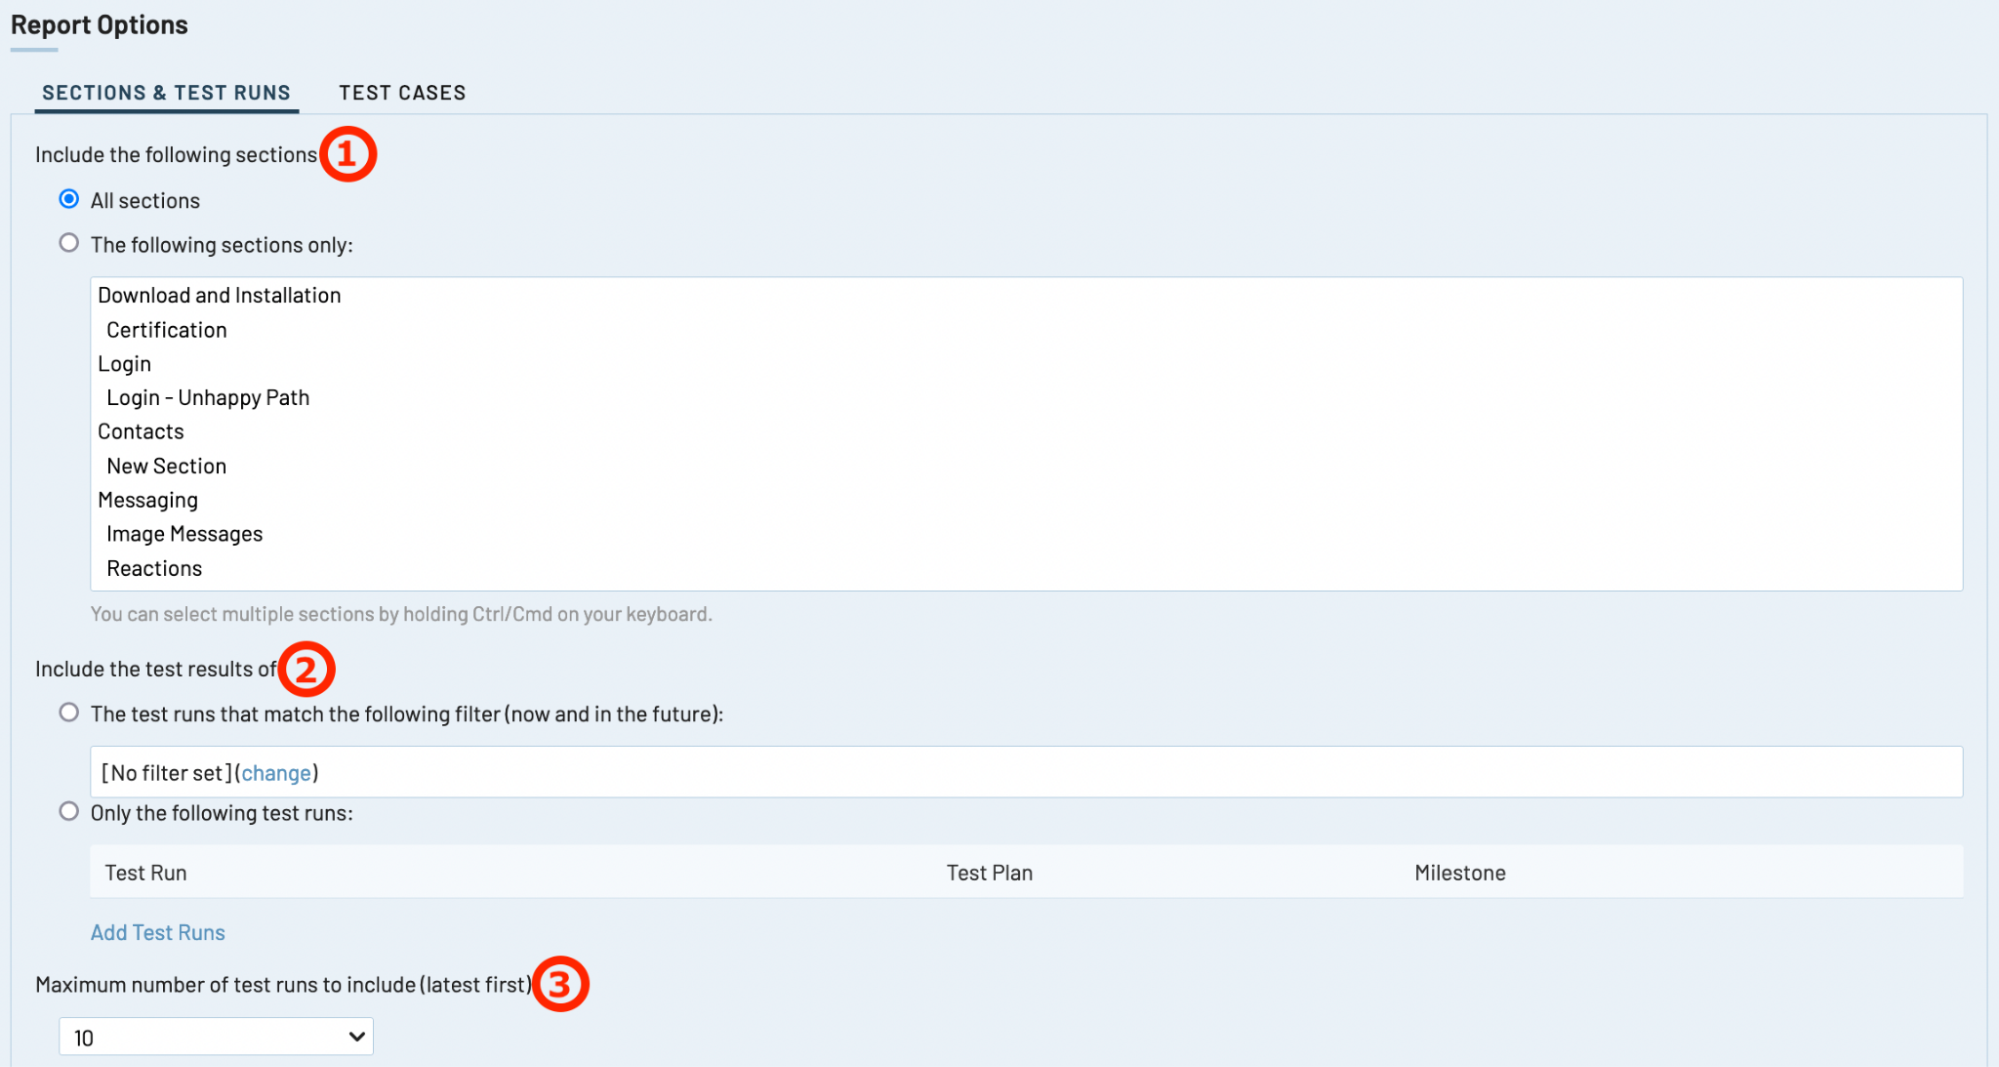Choose the Contacts section
This screenshot has width=1999, height=1067.
(x=141, y=432)
